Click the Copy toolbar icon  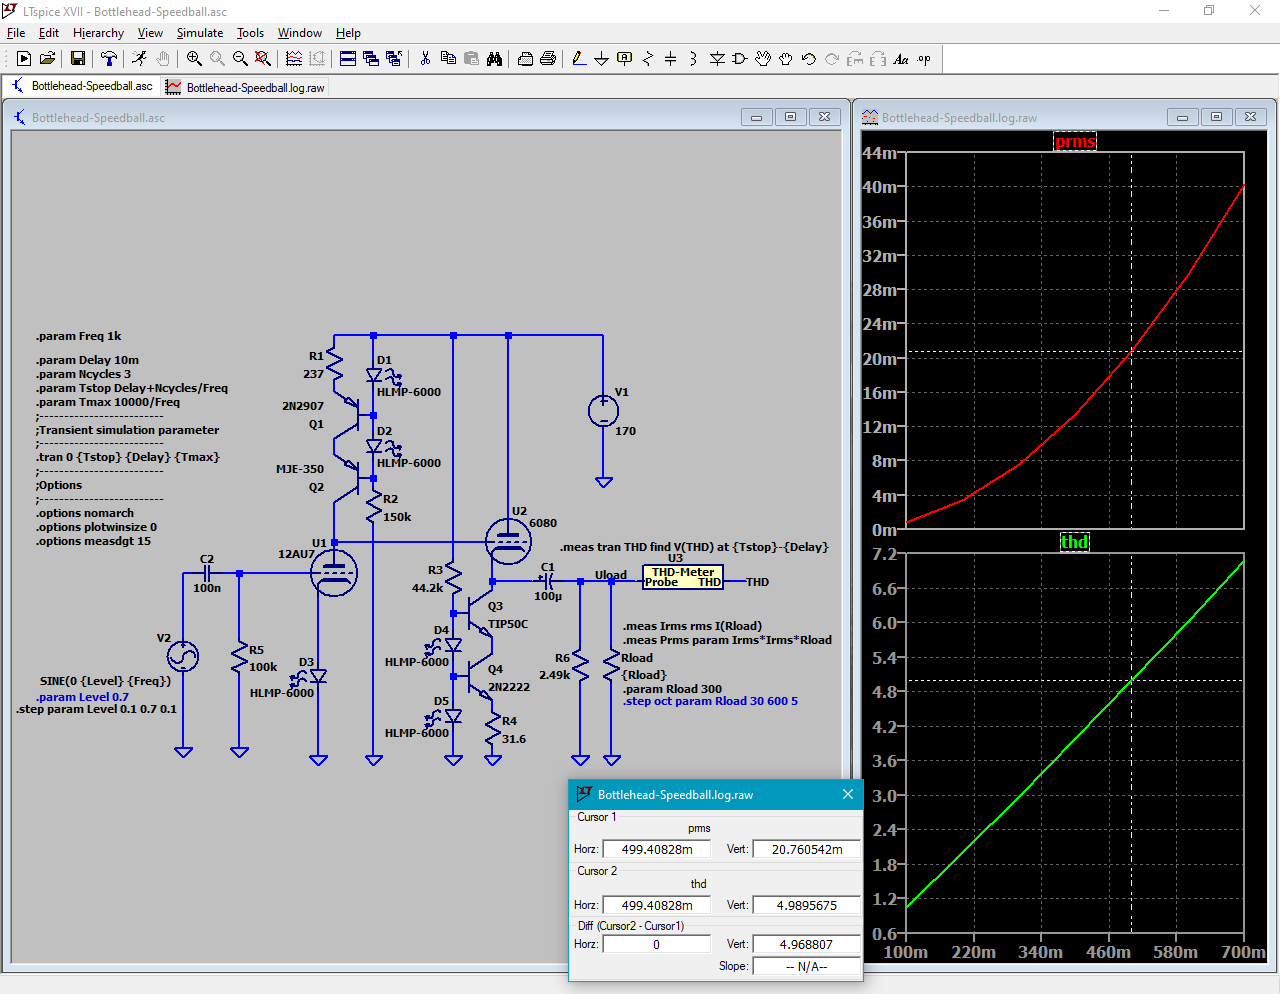coord(448,59)
